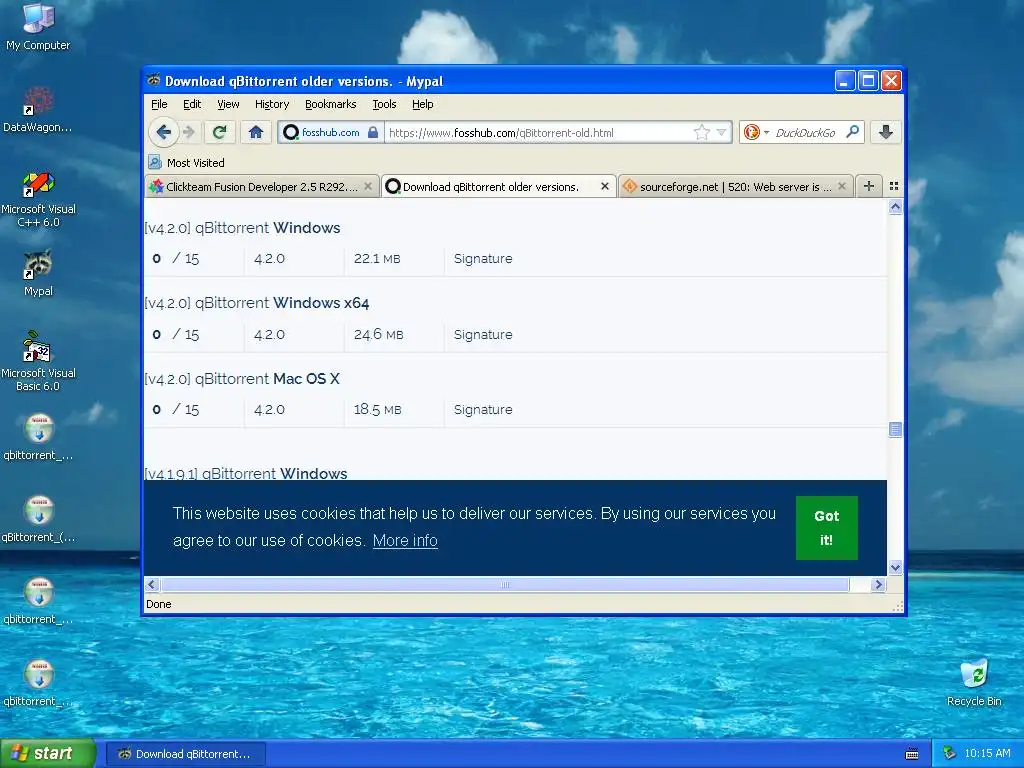Image resolution: width=1024 pixels, height=768 pixels.
Task: Select the Microsoft Visual Basic 6.0 icon
Action: click(38, 361)
